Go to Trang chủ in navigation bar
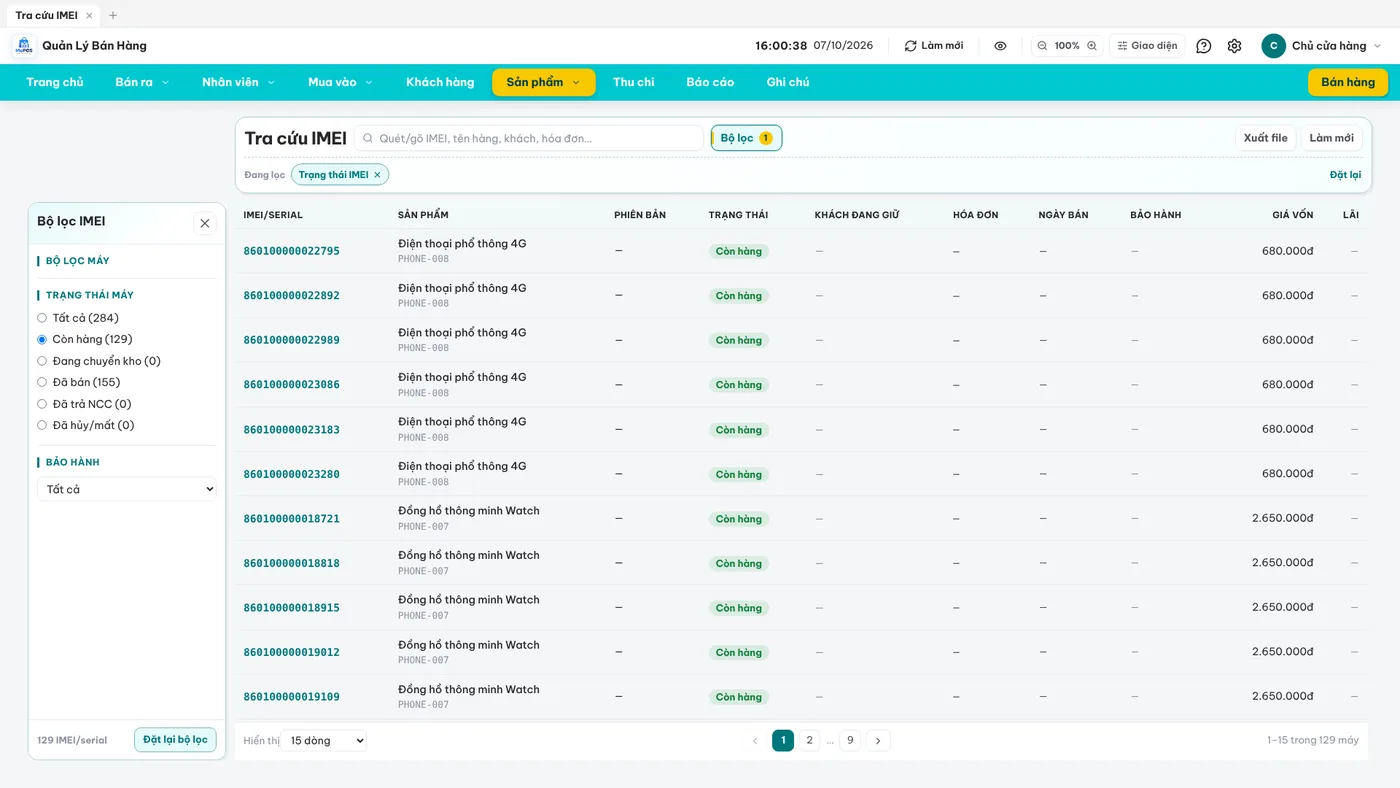This screenshot has width=1400, height=788. [55, 82]
